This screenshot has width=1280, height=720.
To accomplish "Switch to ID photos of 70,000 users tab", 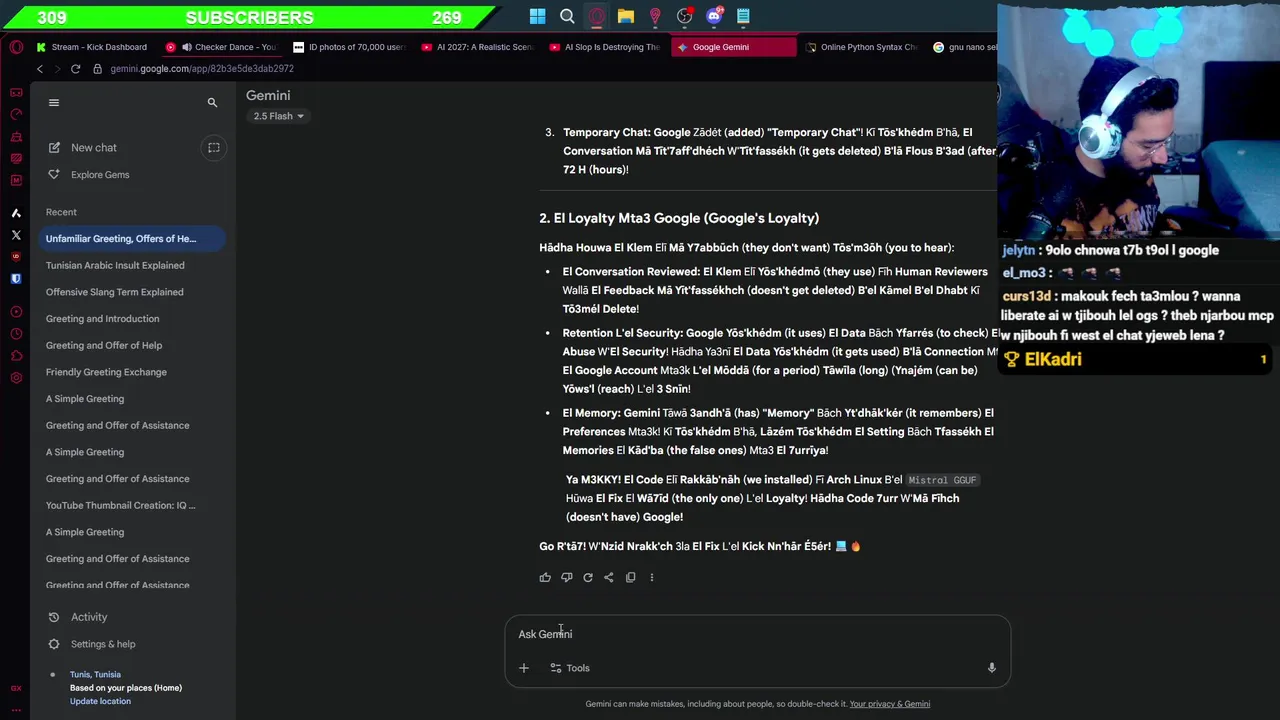I will point(350,47).
